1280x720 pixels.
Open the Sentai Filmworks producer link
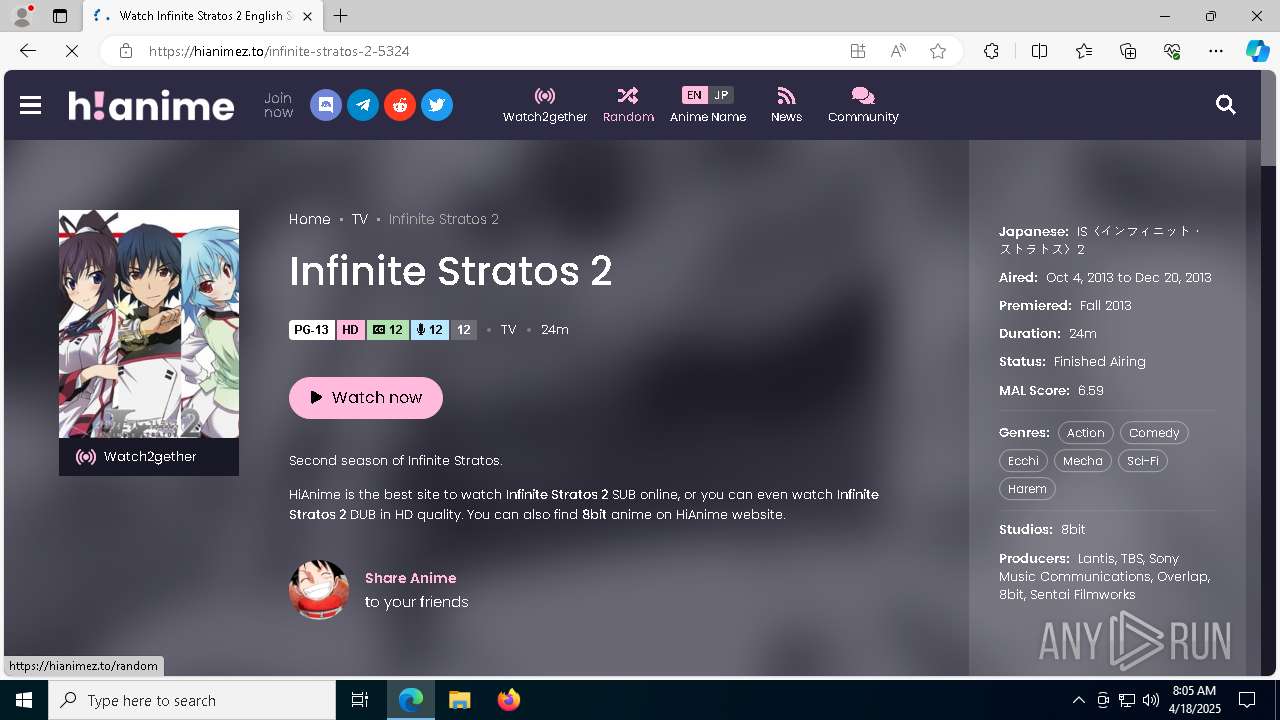pyautogui.click(x=1083, y=594)
